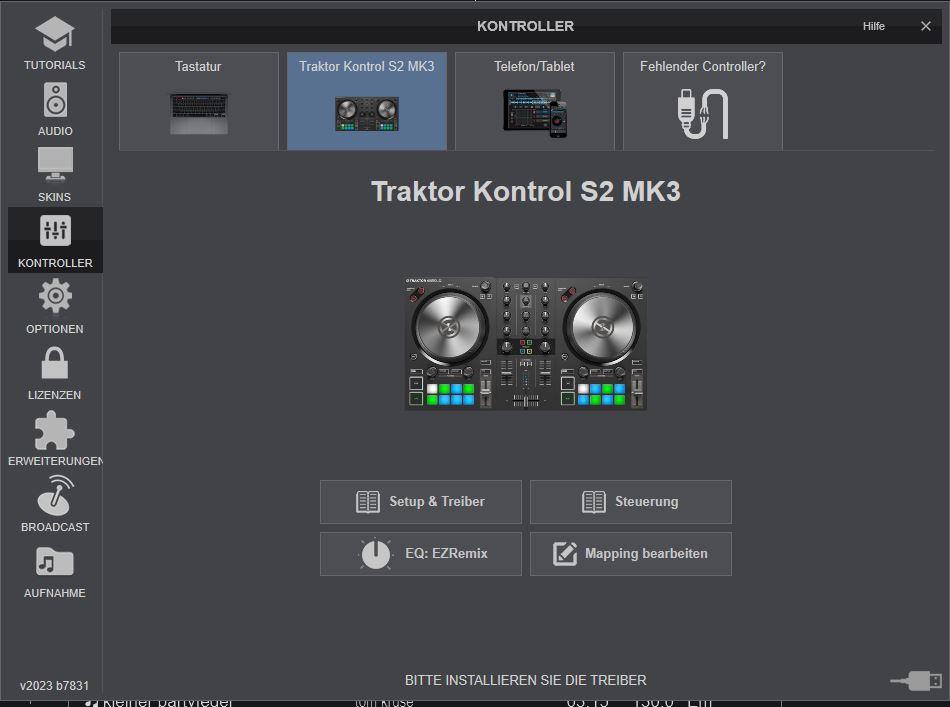Click the Traktor Kontrol S2 MK3 heading

click(x=525, y=191)
